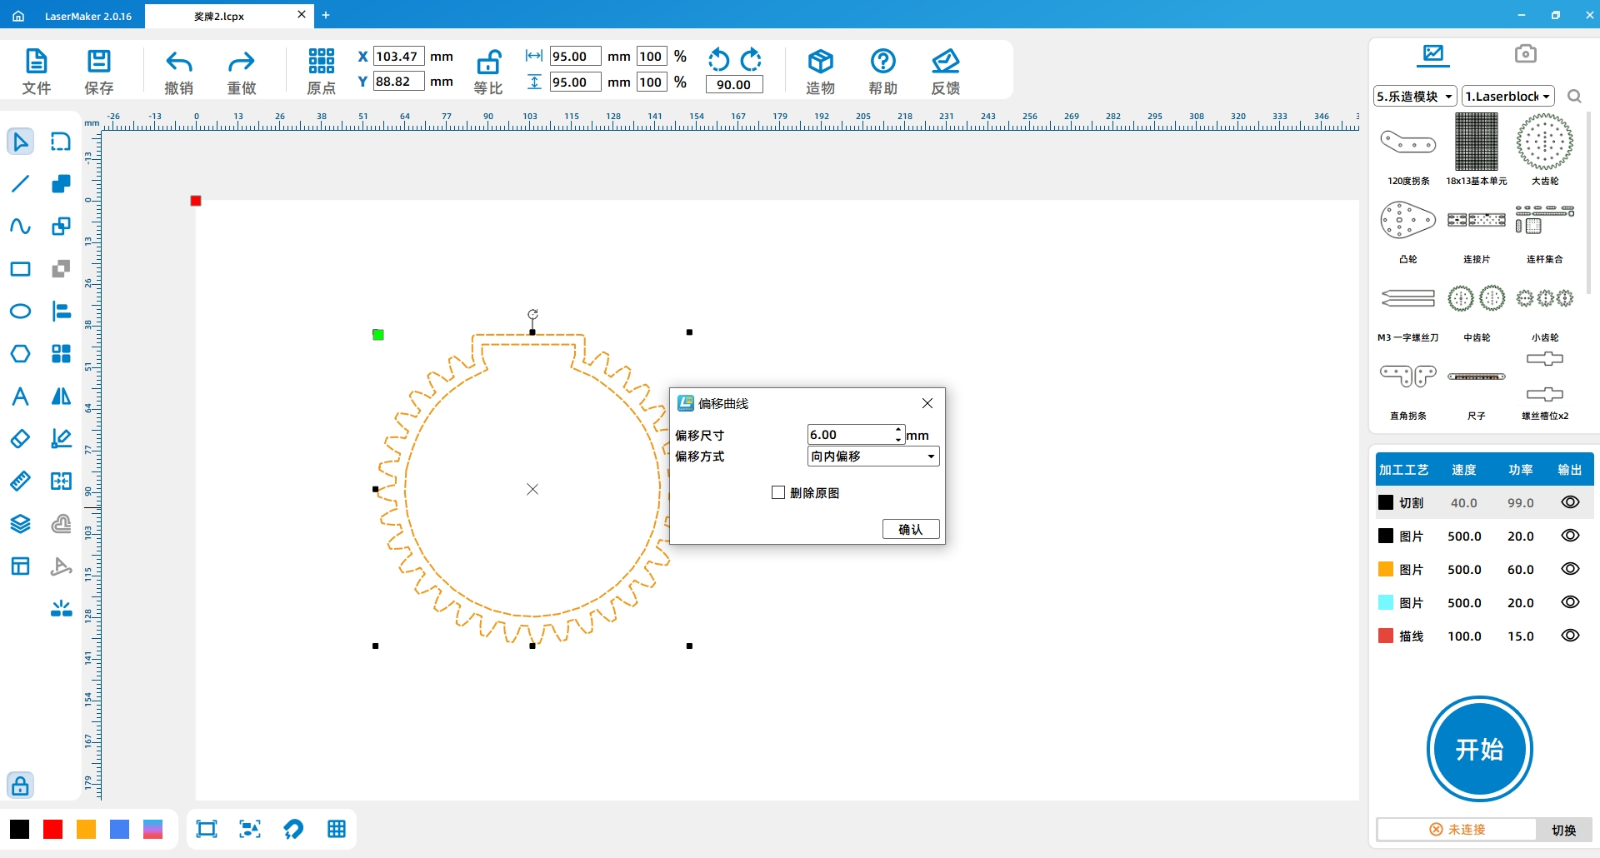This screenshot has width=1600, height=858.
Task: Pick the orange color swatch
Action: 86,829
